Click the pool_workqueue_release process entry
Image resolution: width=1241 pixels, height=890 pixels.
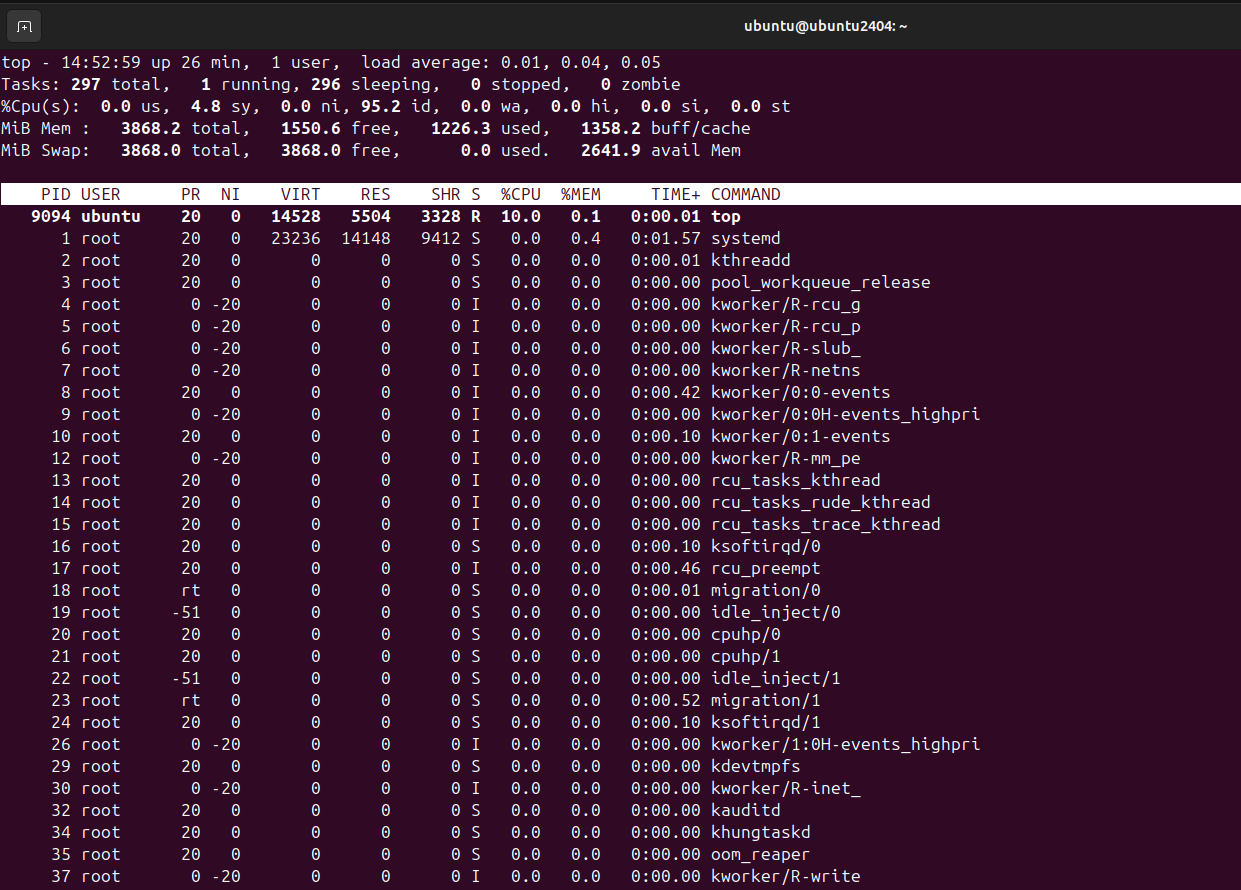(820, 282)
